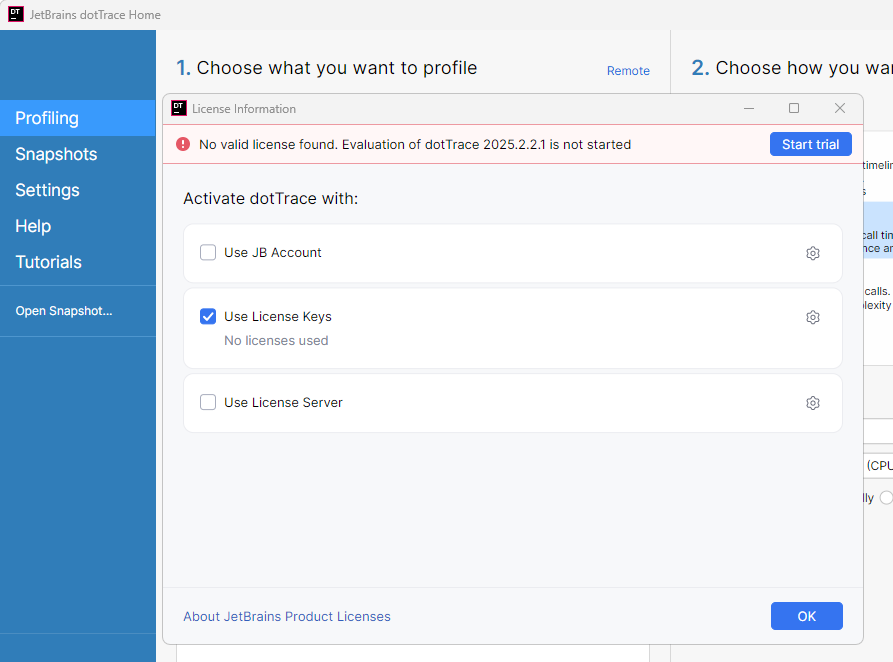The image size is (893, 662).
Task: Click dotTrace app icon in main titlebar
Action: tap(15, 15)
